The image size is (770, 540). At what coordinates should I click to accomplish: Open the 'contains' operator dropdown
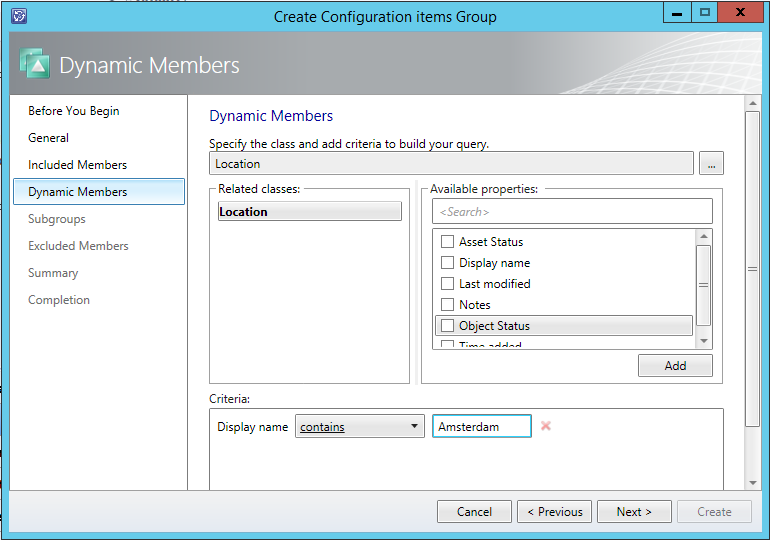tap(360, 427)
